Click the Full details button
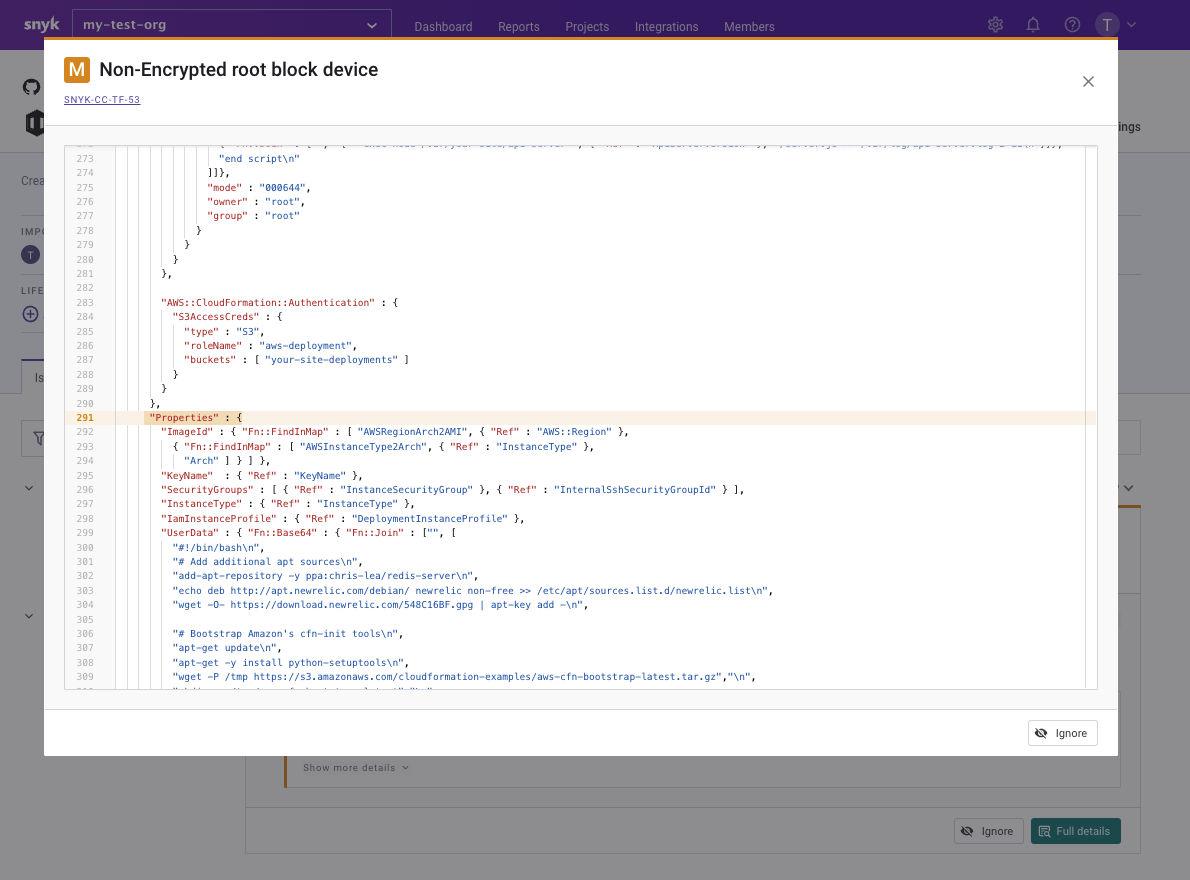This screenshot has height=880, width=1190. point(1076,831)
